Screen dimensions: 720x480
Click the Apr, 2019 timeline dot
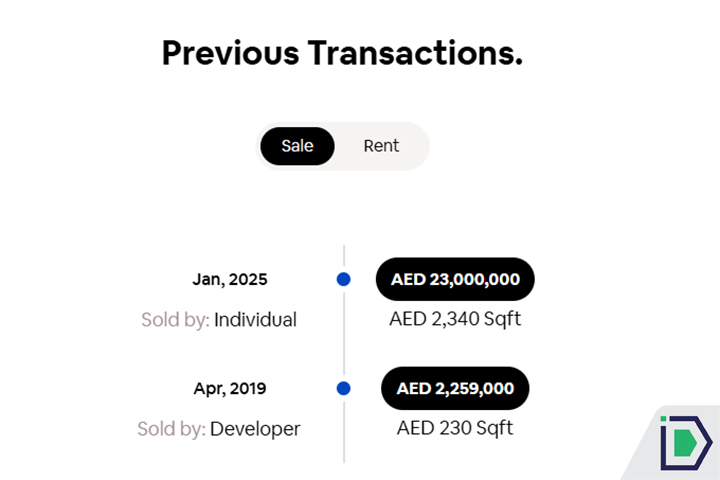point(344,388)
